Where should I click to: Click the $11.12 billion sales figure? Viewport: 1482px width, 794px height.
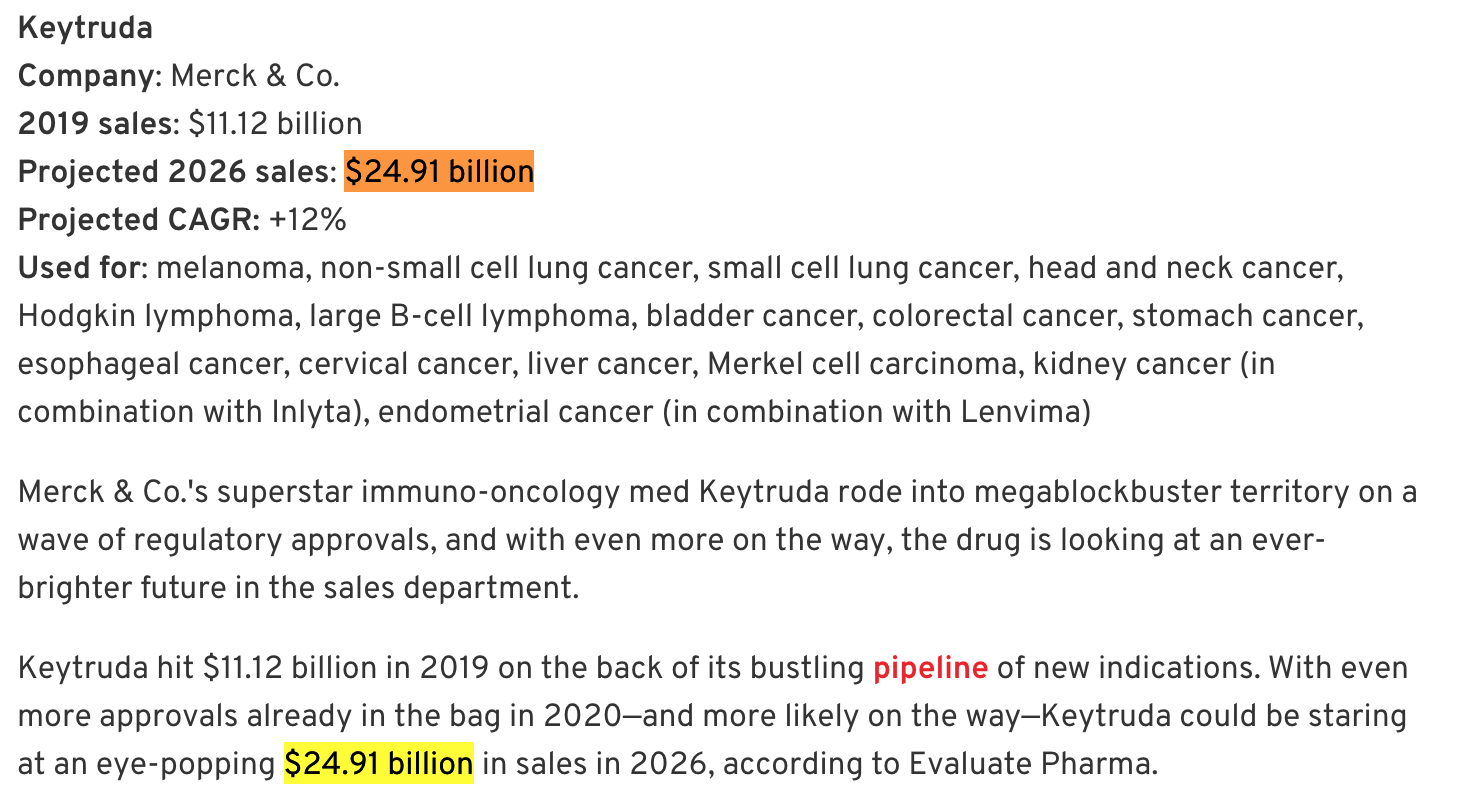pyautogui.click(x=275, y=124)
